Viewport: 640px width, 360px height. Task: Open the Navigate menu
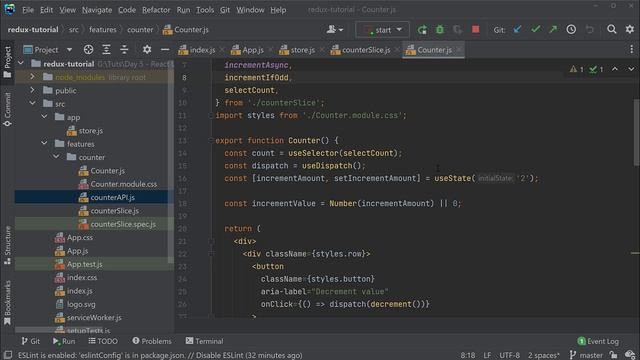tap(97, 10)
